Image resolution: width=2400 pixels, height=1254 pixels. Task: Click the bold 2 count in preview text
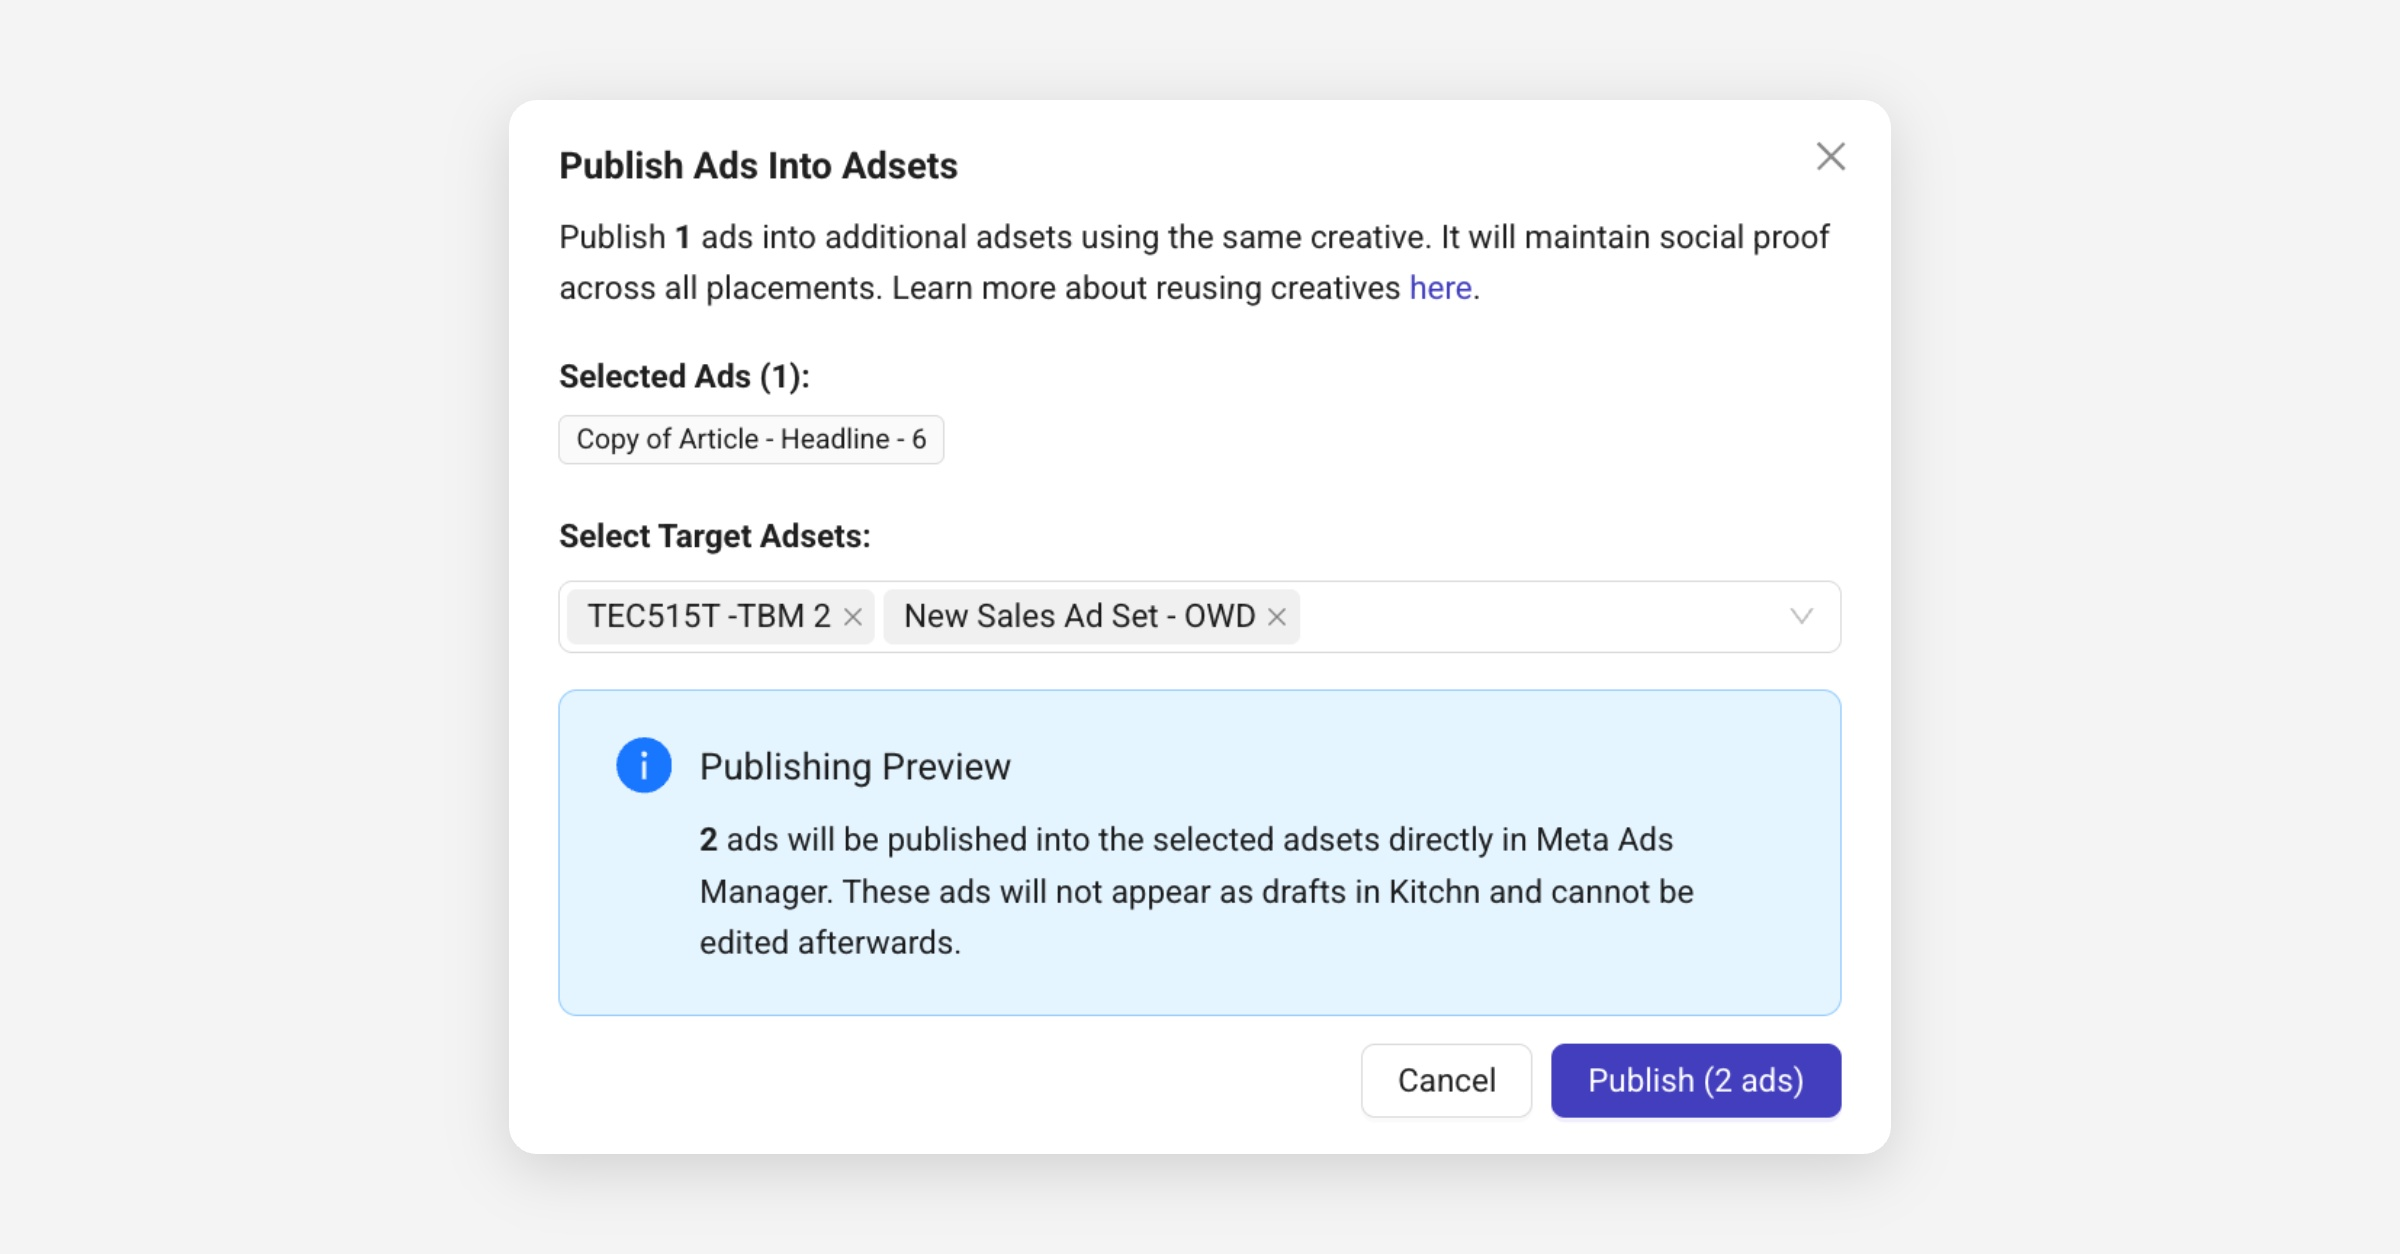tap(708, 840)
